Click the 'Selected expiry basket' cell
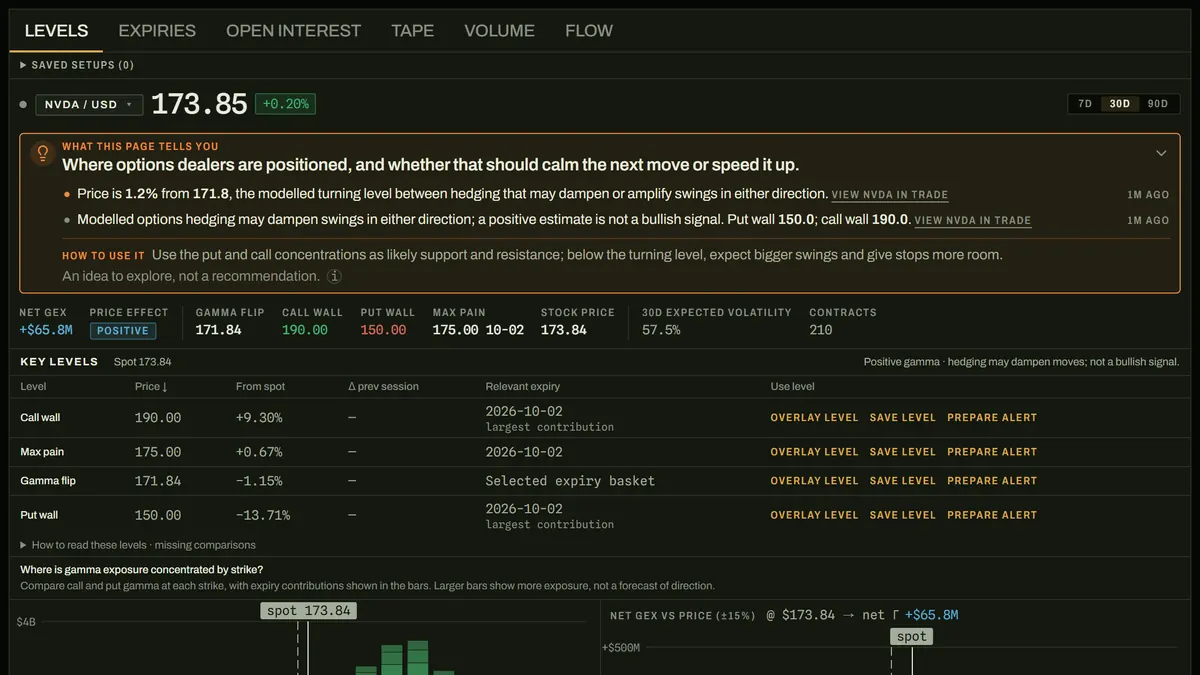The image size is (1200, 675). [x=570, y=481]
